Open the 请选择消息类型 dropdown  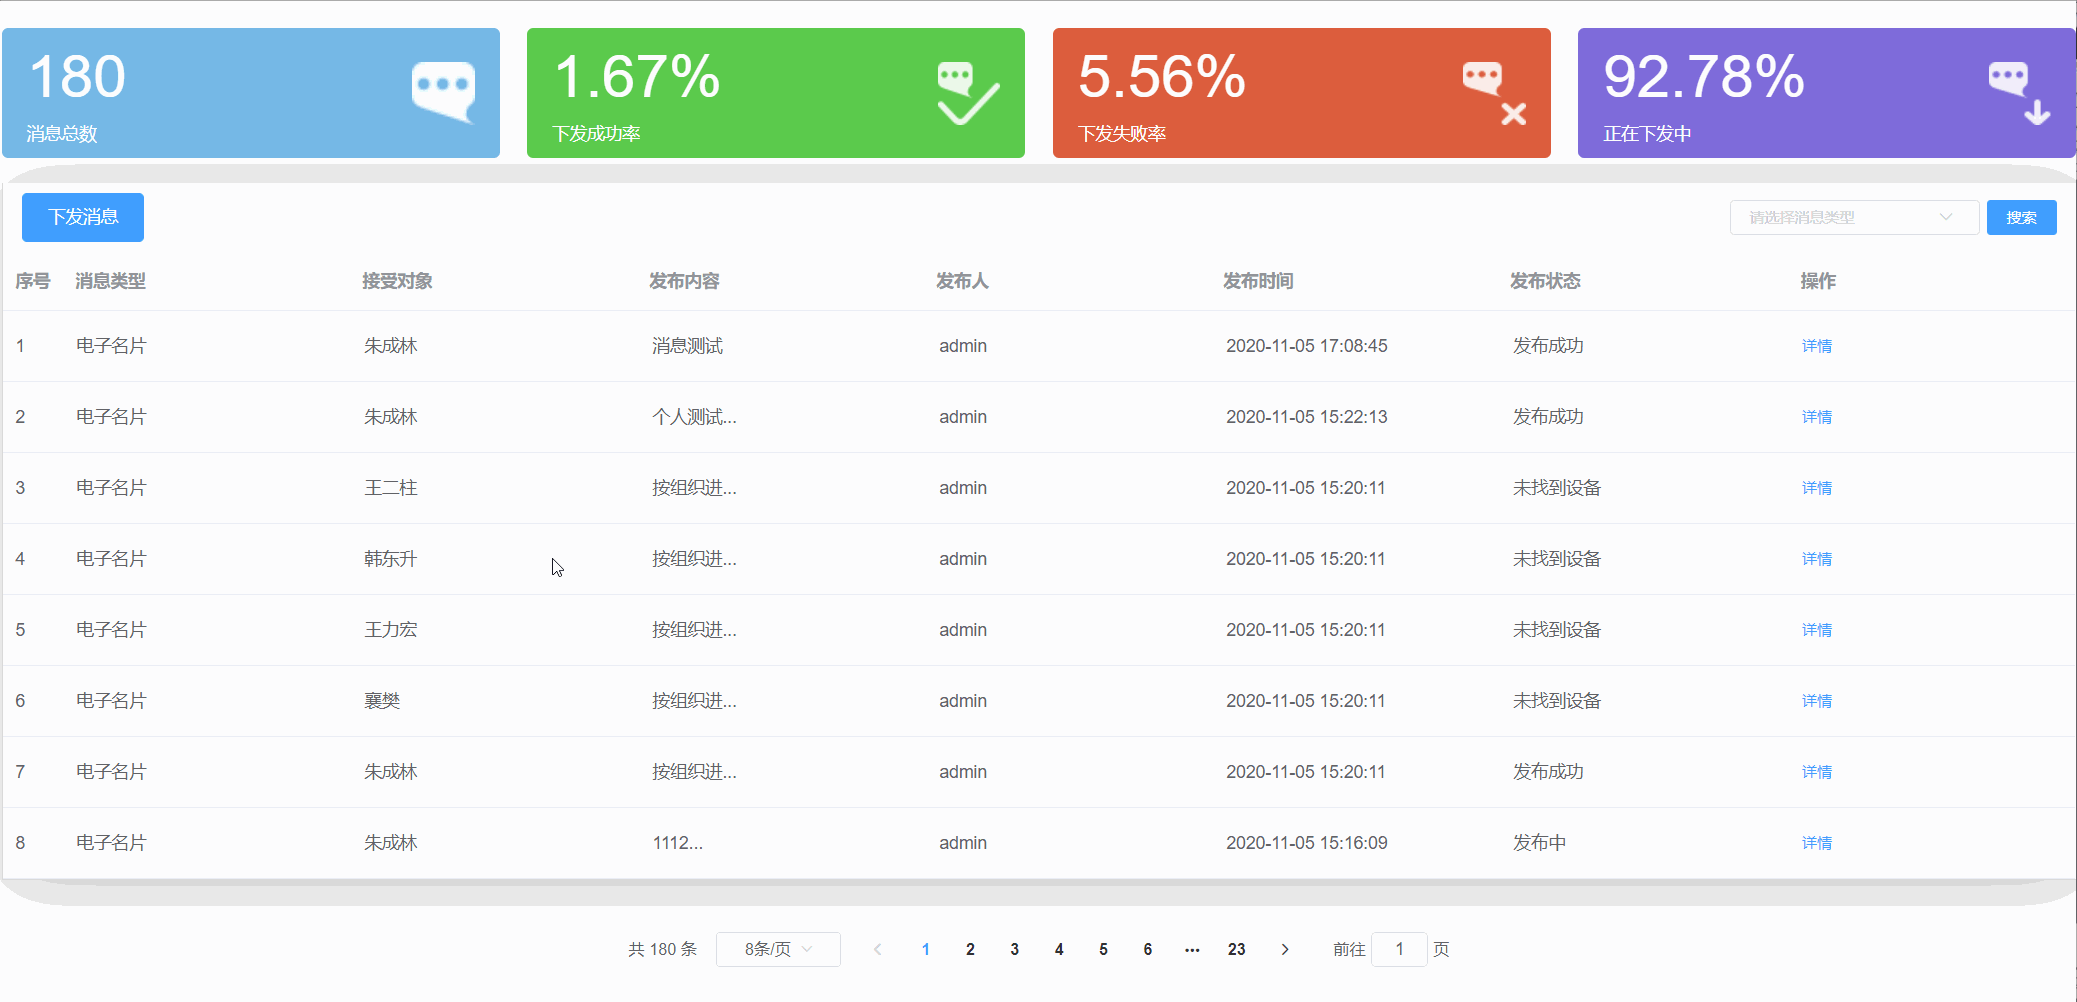[1853, 217]
